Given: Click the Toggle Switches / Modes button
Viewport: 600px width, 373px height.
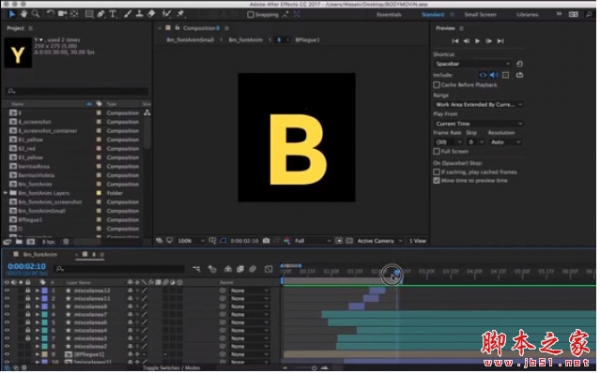Looking at the screenshot, I should coord(171,368).
